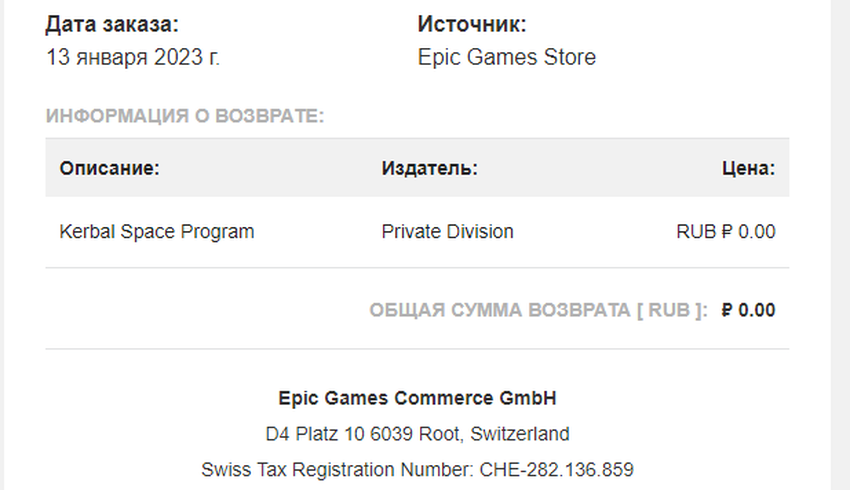Image resolution: width=850 pixels, height=490 pixels.
Task: Click the tax number CHE-282.136.859
Action: [x=554, y=469]
